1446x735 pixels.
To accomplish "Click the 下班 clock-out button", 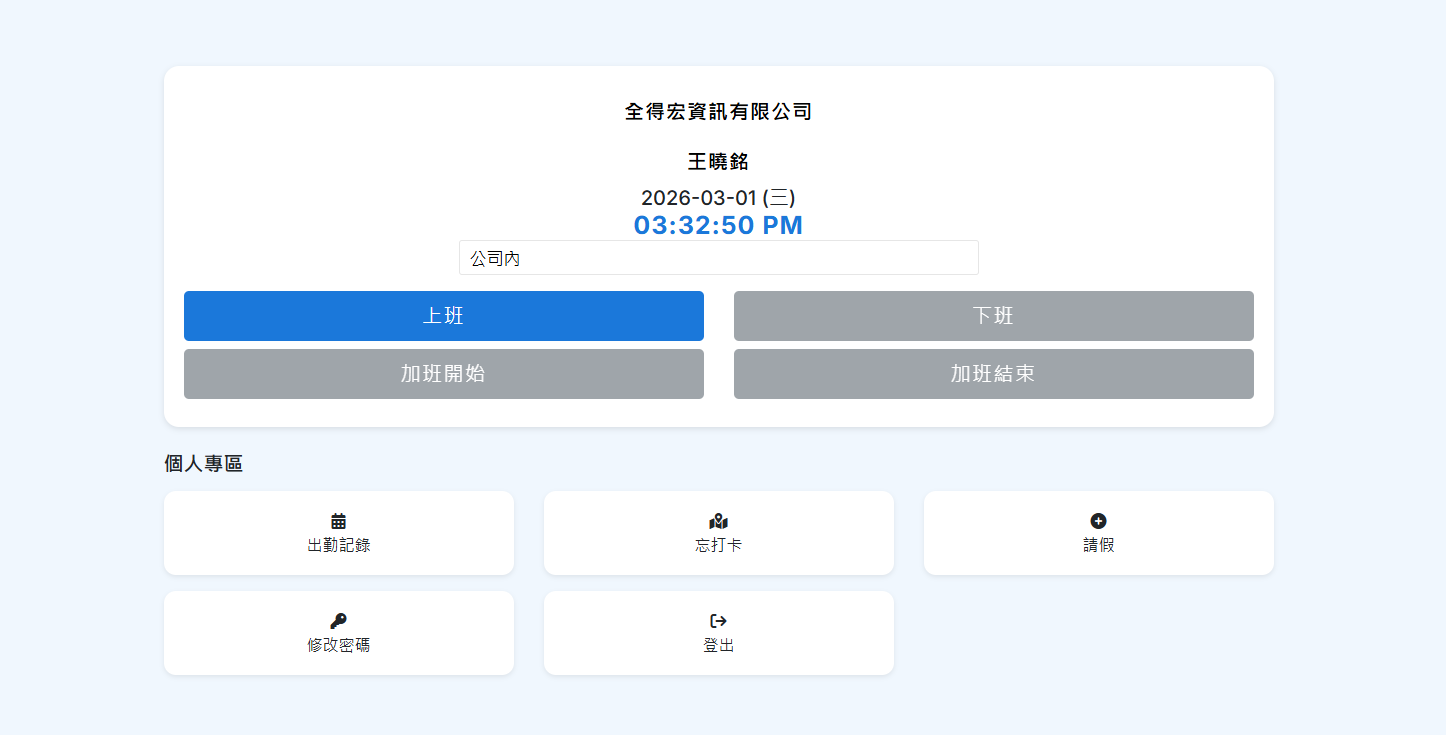I will click(x=993, y=316).
